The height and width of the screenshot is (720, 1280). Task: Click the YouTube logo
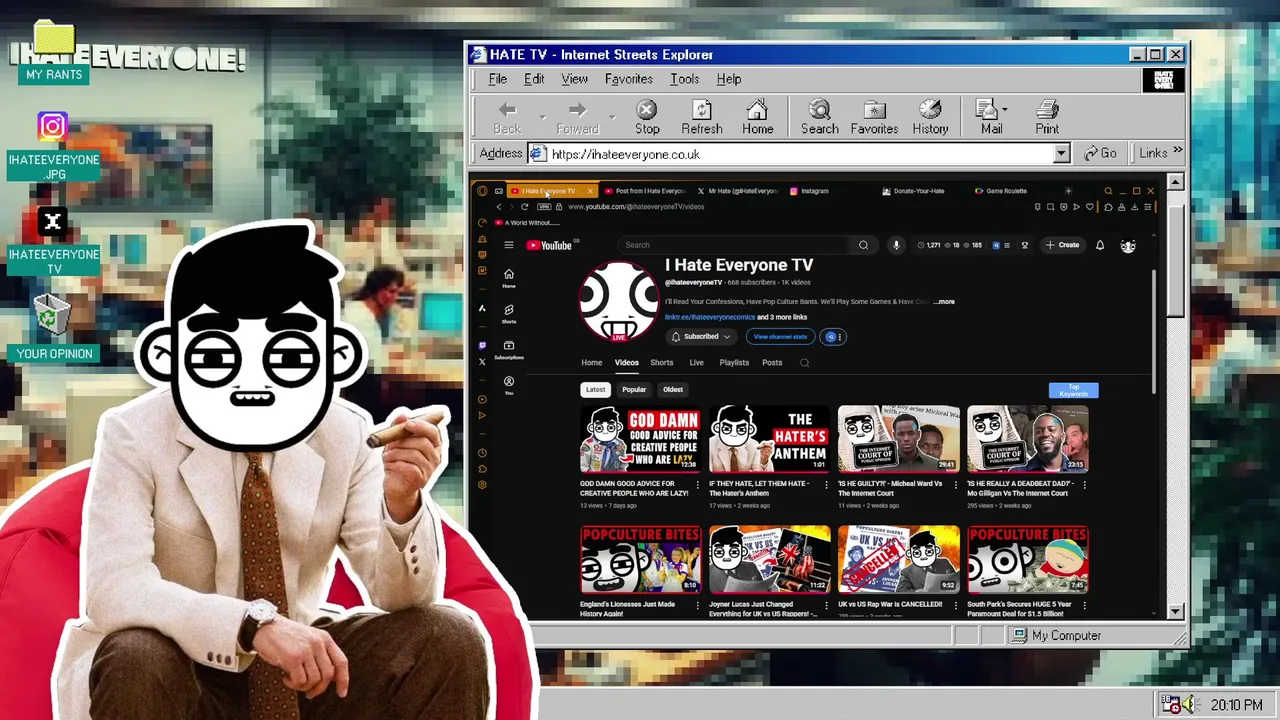tap(549, 245)
